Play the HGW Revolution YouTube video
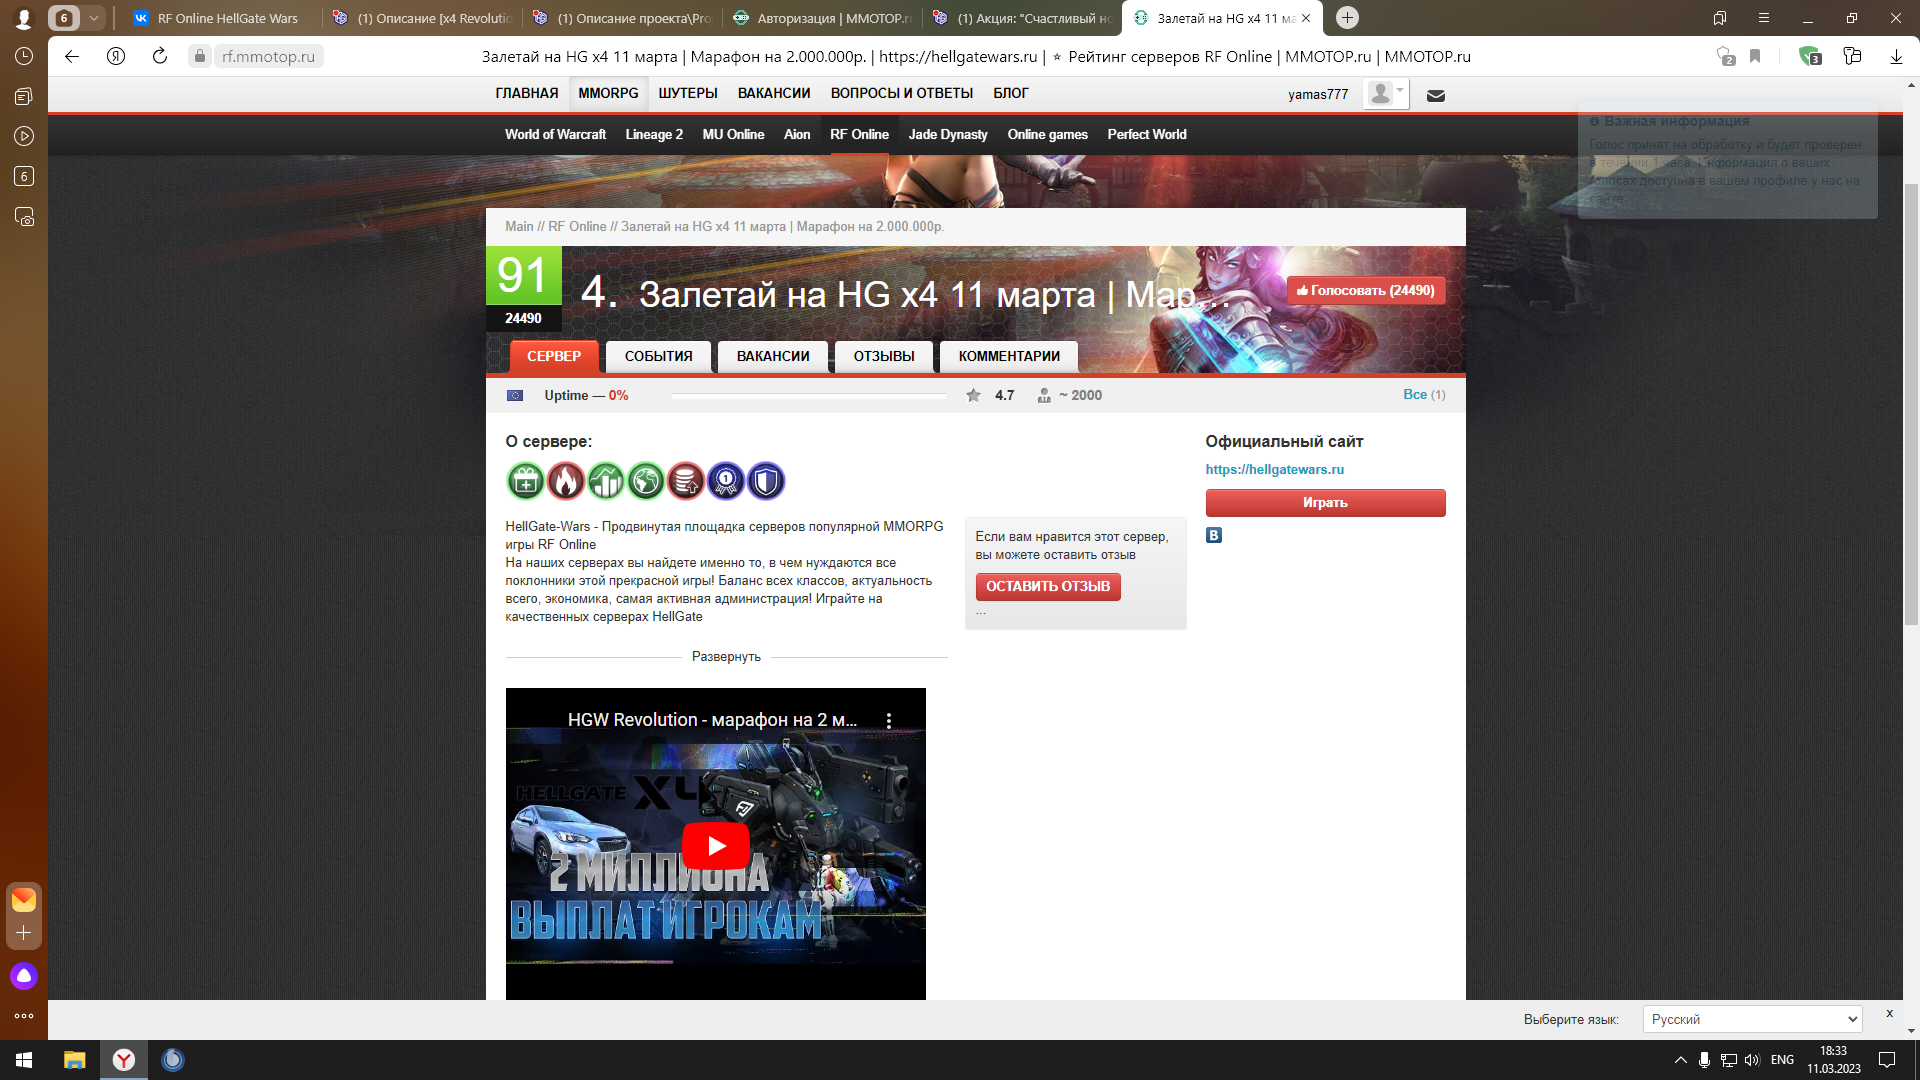The image size is (1920, 1080). 716,845
